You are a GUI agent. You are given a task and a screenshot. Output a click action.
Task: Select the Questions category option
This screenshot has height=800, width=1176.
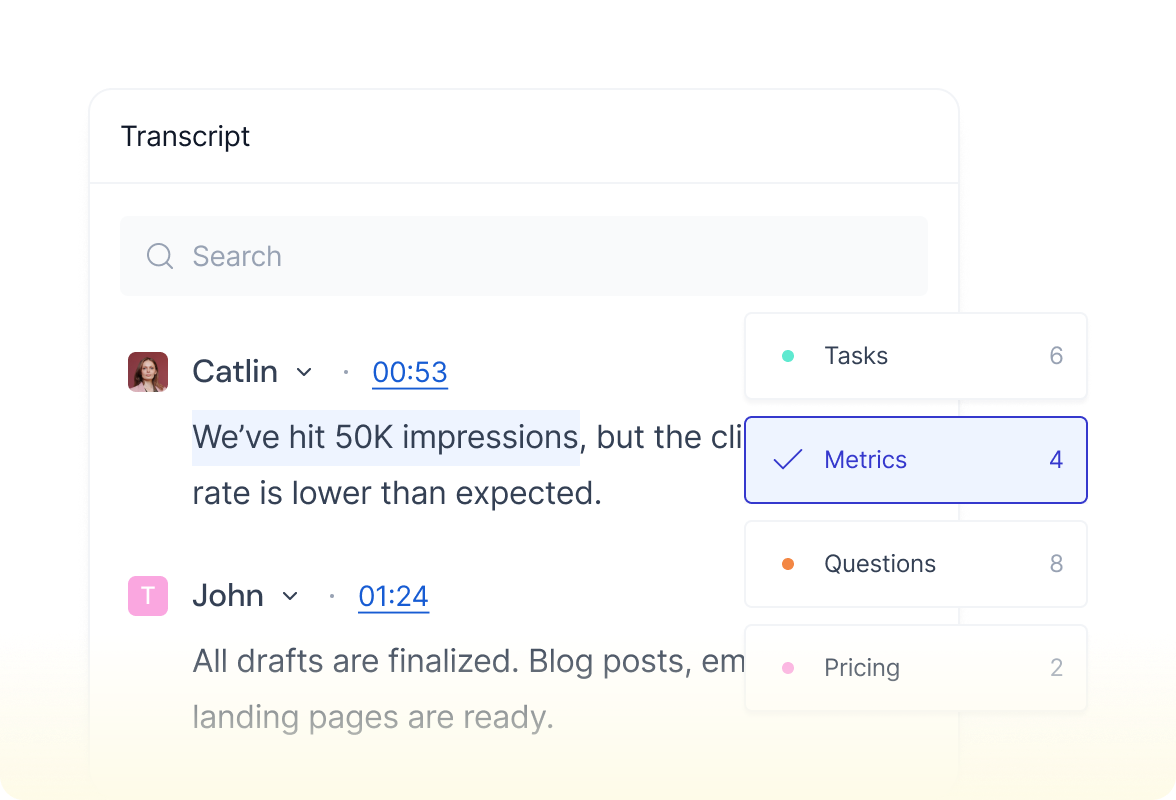(915, 564)
